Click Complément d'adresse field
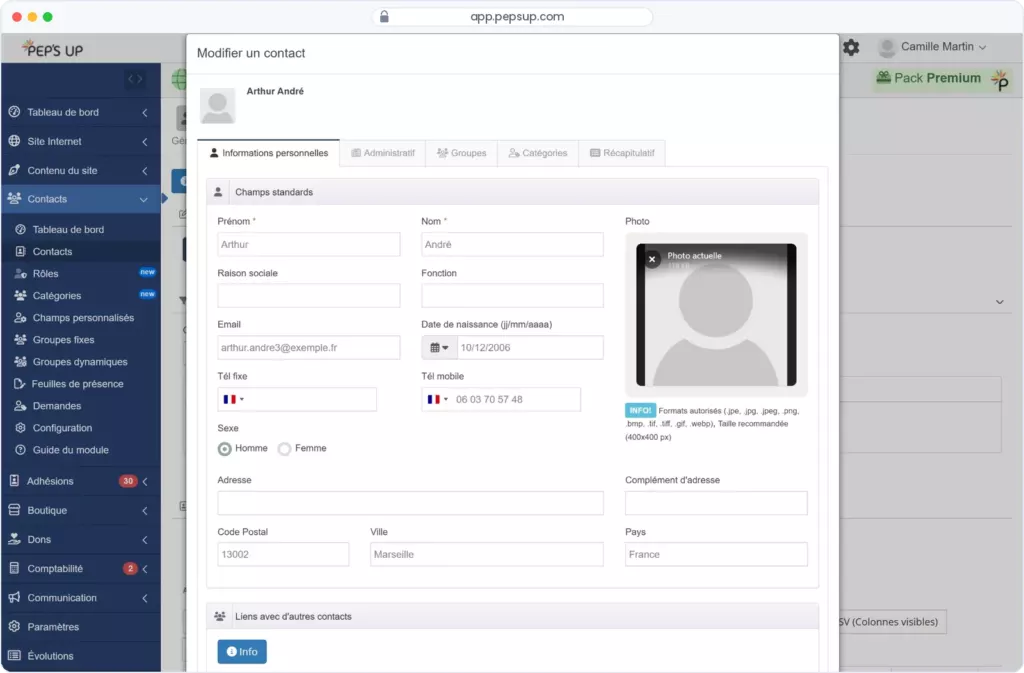Image resolution: width=1024 pixels, height=673 pixels. [716, 503]
